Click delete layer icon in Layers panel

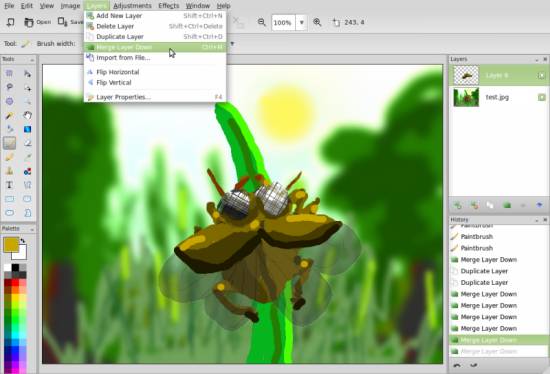pos(474,205)
